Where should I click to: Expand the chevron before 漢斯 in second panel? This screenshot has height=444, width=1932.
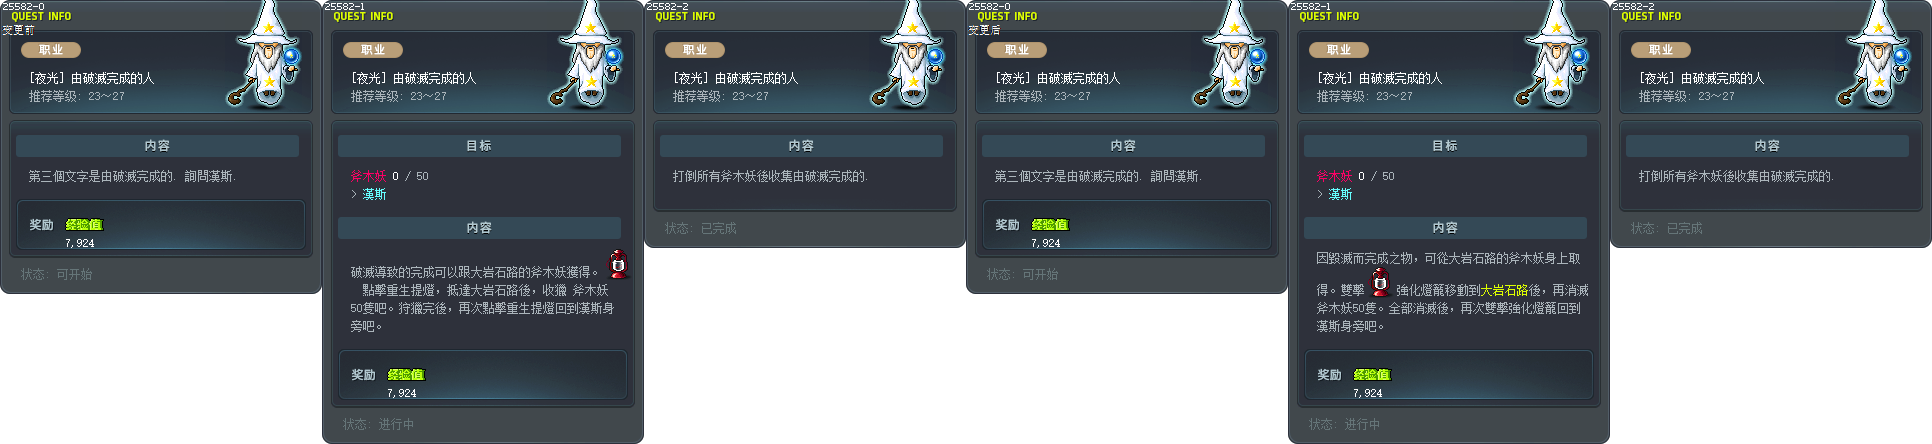coord(354,194)
